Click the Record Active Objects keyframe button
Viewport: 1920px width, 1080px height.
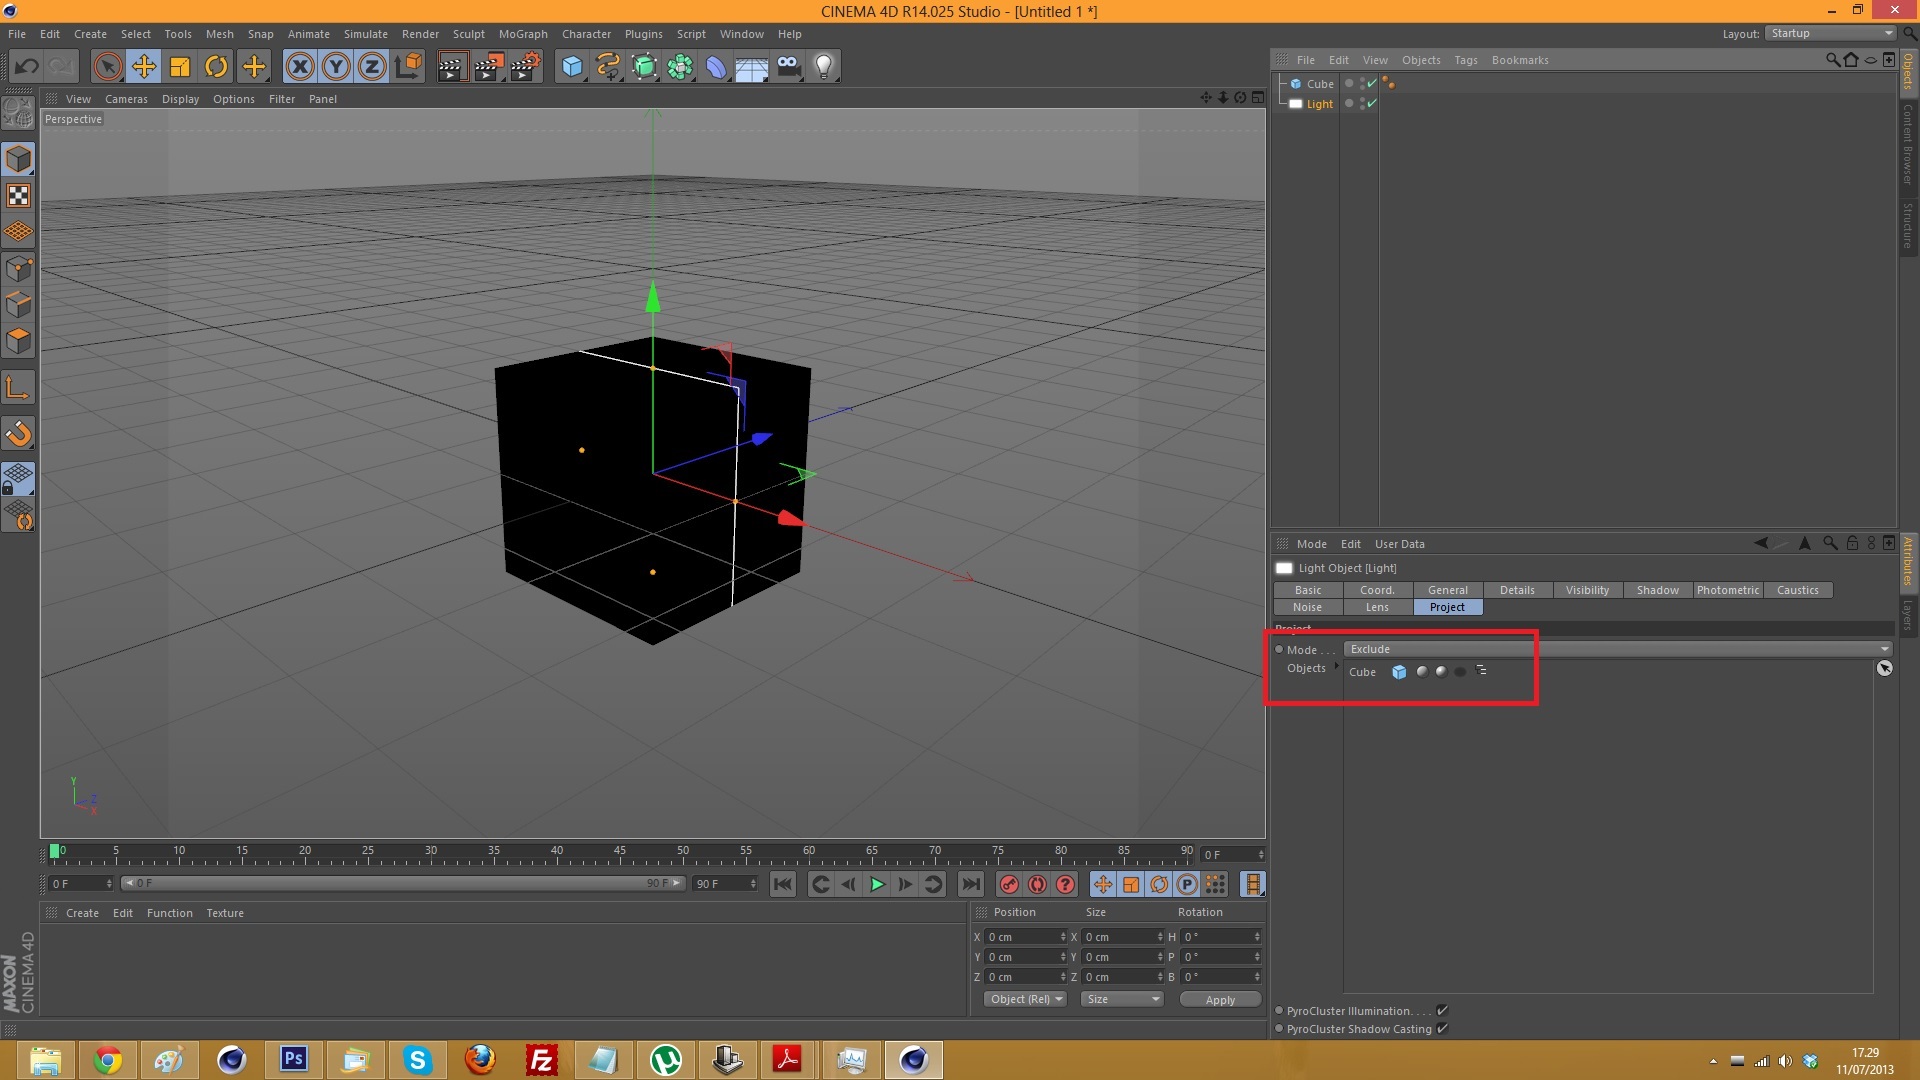[1009, 884]
